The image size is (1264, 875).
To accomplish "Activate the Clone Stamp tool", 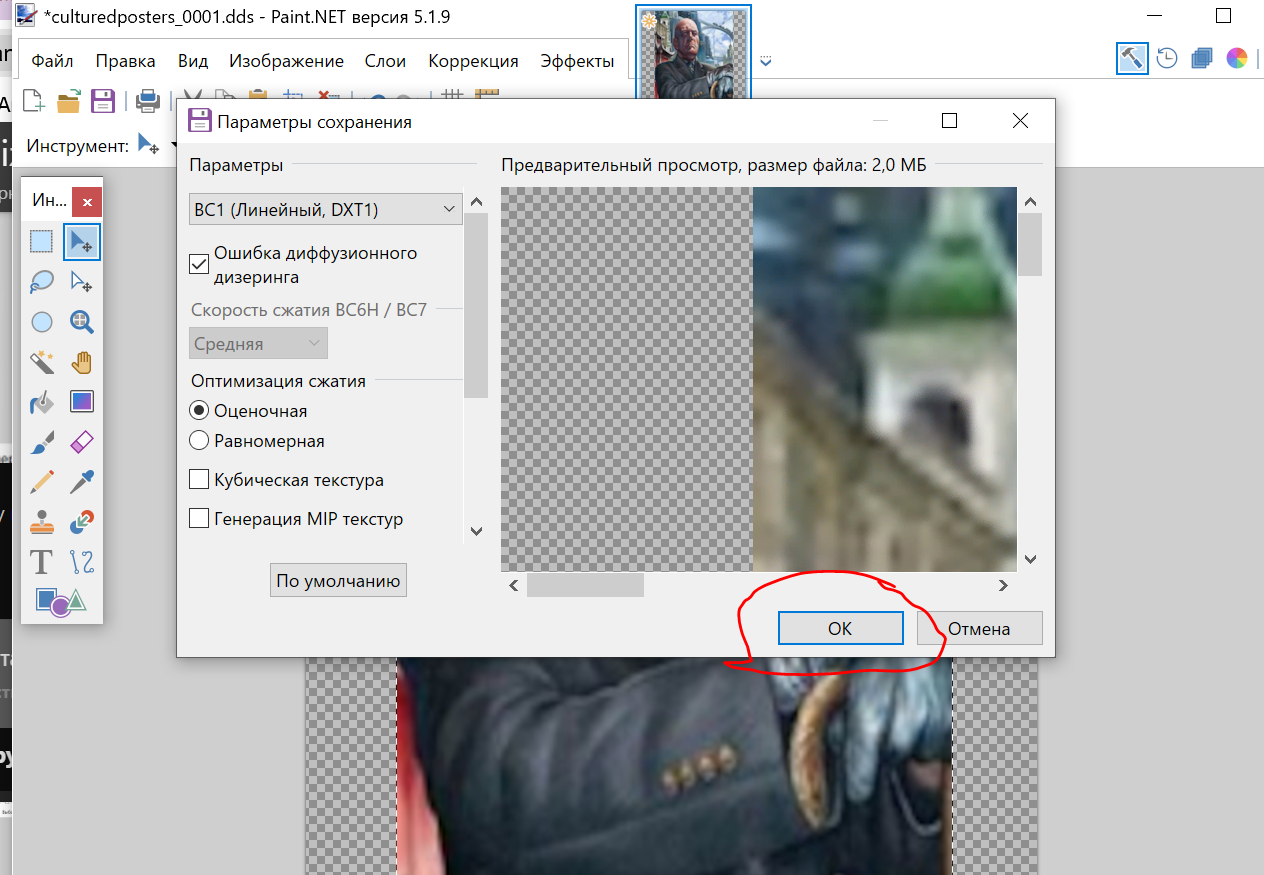I will tap(41, 522).
